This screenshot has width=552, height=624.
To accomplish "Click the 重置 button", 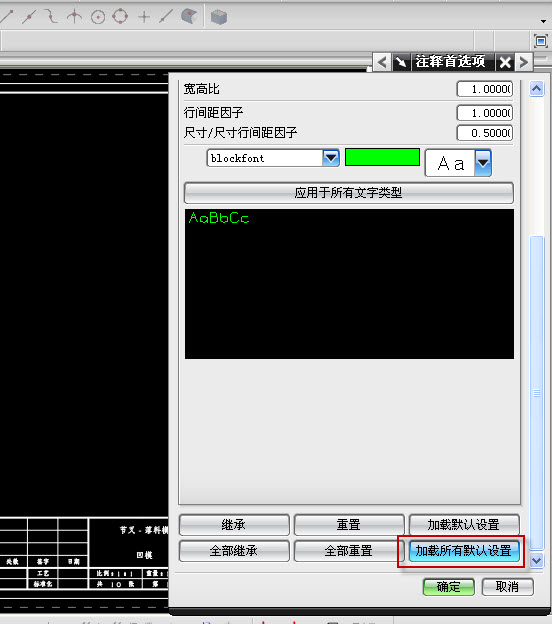I will (x=349, y=525).
